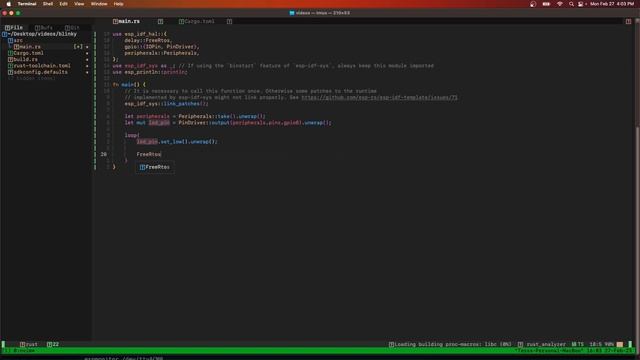The width and height of the screenshot is (640, 360).
Task: Open the Window menu
Action: 99,4
